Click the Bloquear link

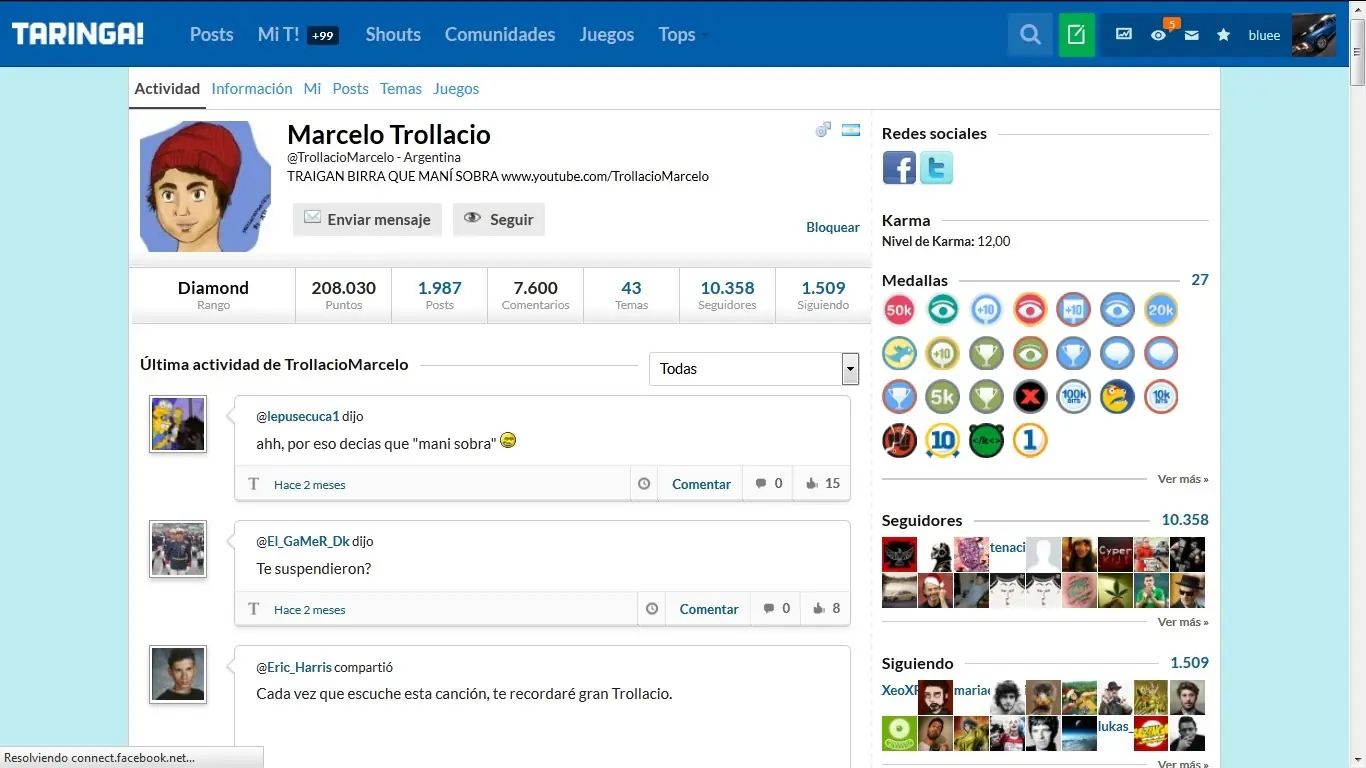click(833, 228)
